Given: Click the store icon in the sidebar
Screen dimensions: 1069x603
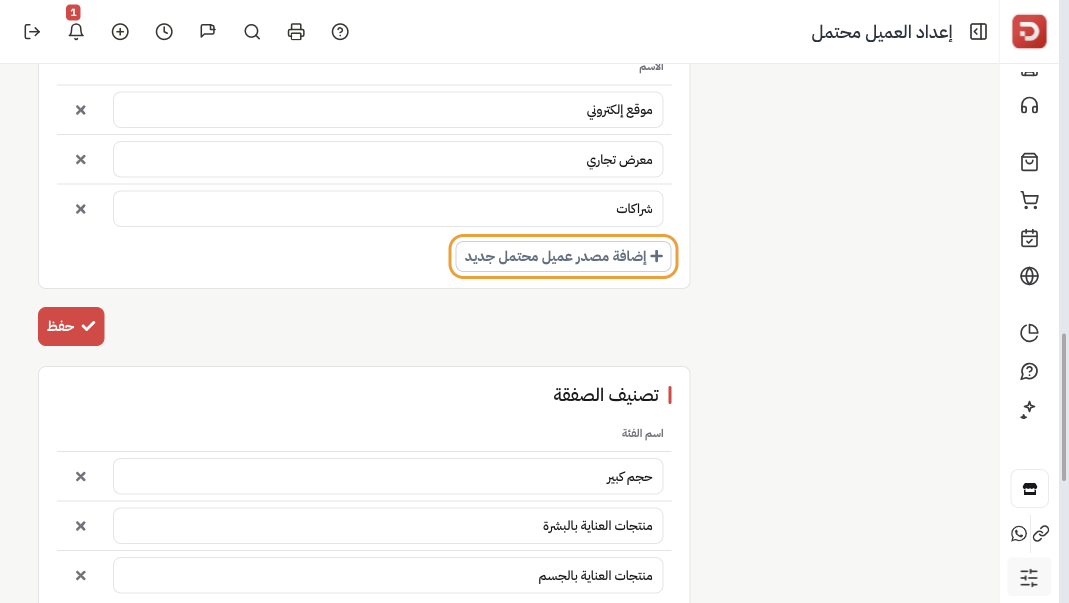Looking at the screenshot, I should click(x=1029, y=489).
